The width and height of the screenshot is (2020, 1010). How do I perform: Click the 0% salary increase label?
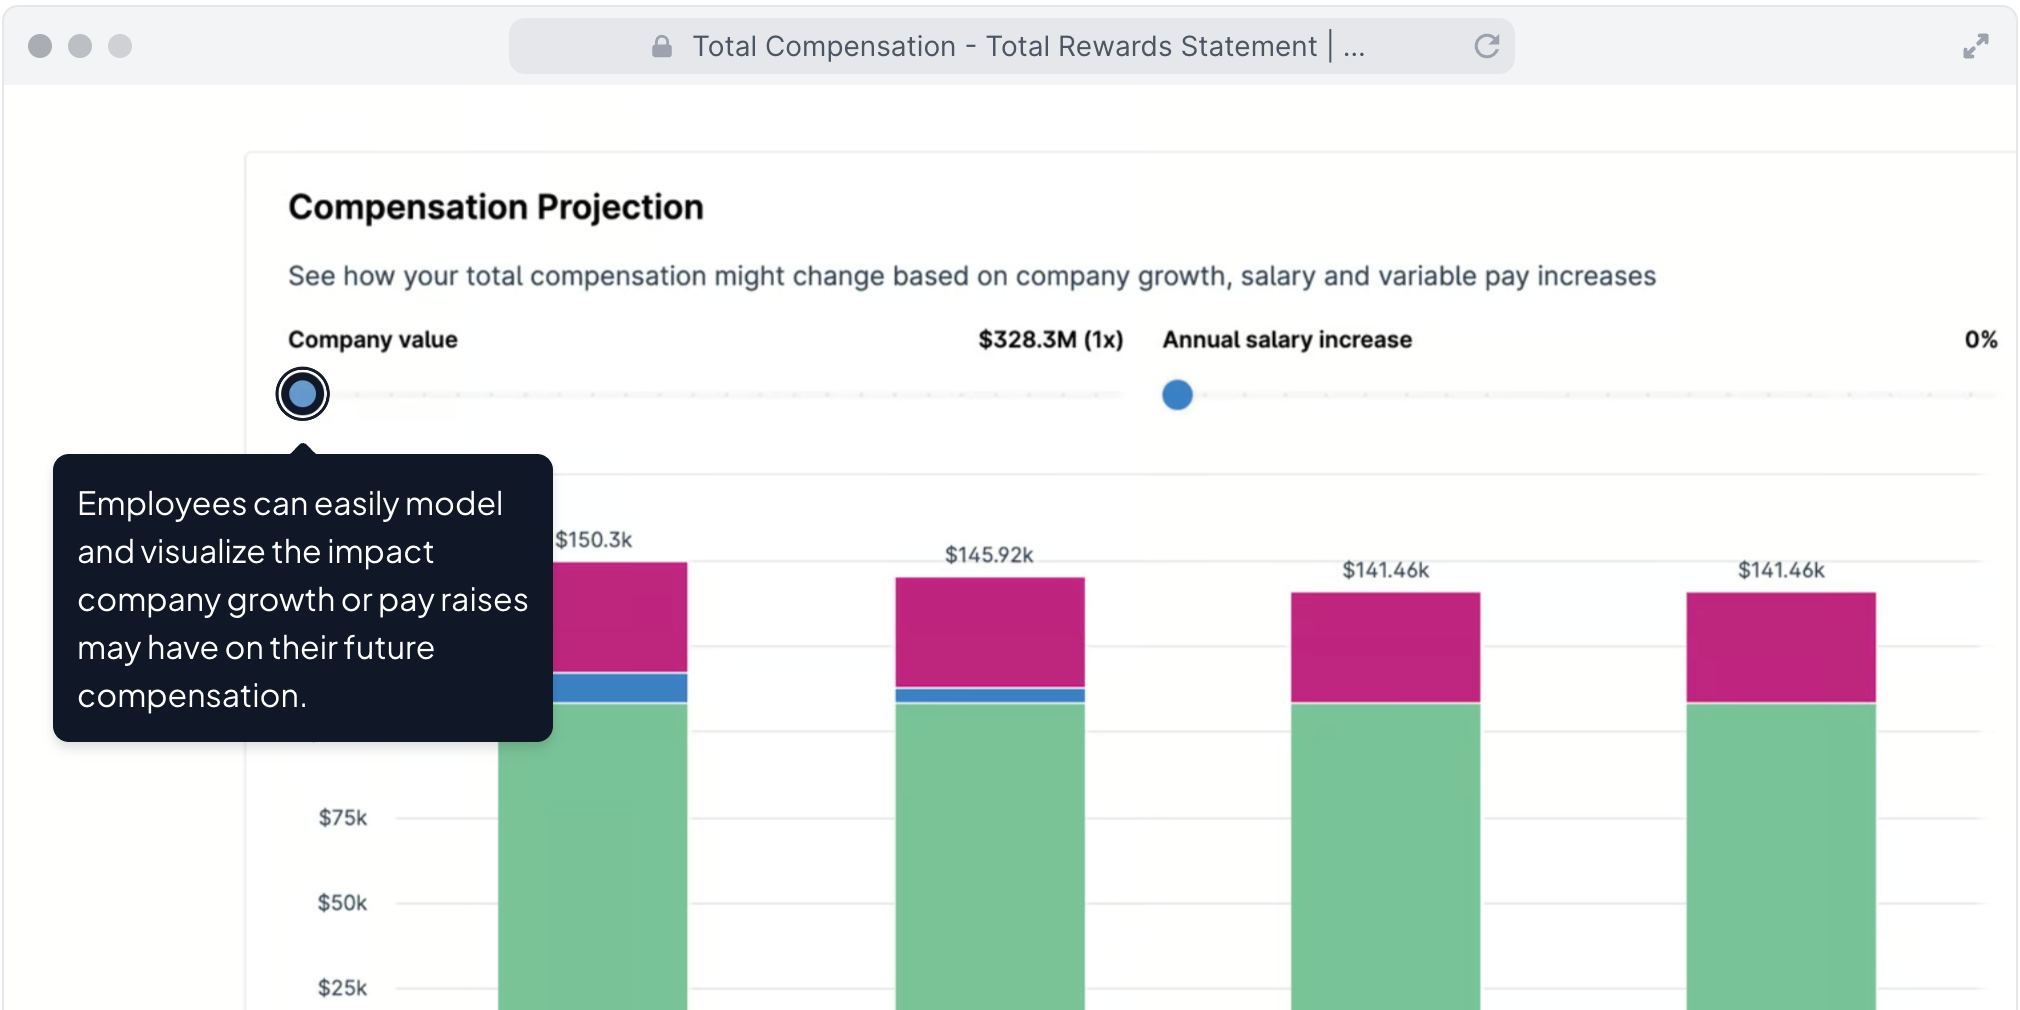coord(1981,339)
